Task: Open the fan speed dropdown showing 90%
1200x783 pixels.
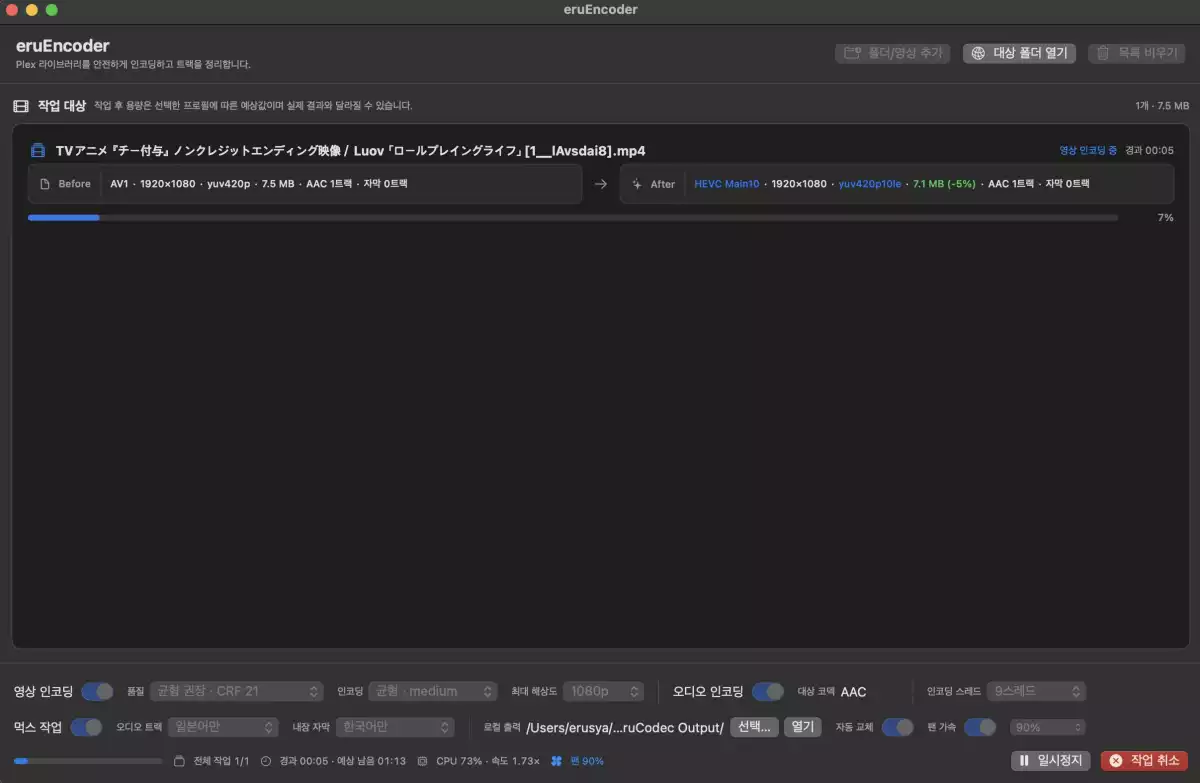Action: pos(1048,727)
